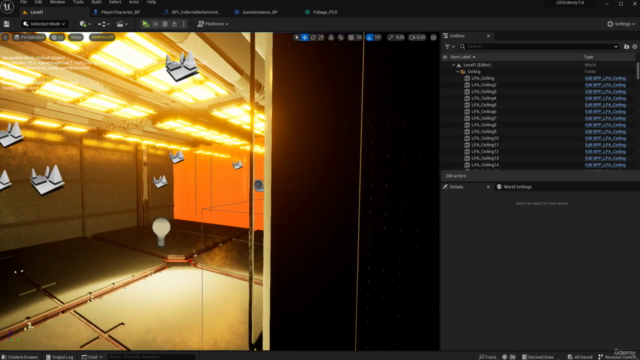Open the Platforms dropdown
640x360 pixels.
coord(213,24)
